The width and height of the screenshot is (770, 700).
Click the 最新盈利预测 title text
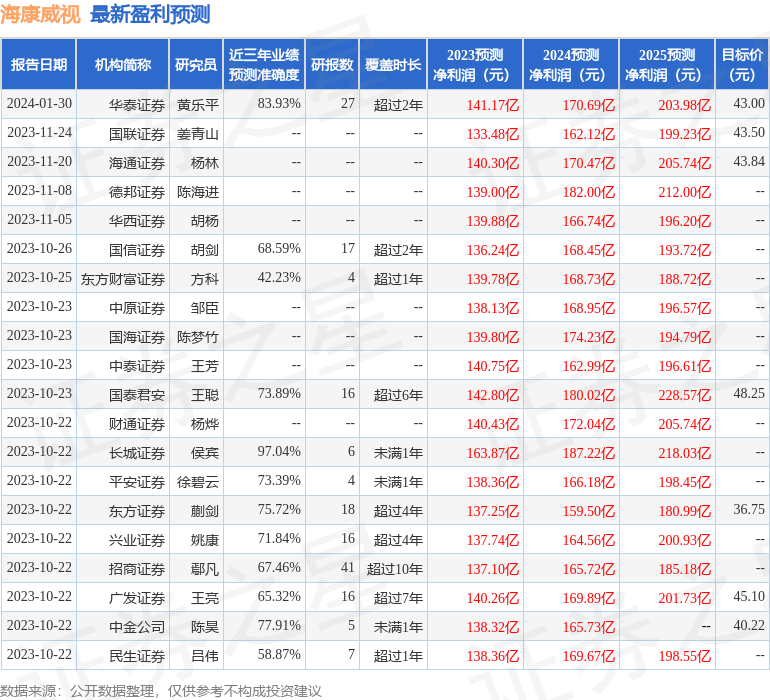click(150, 14)
